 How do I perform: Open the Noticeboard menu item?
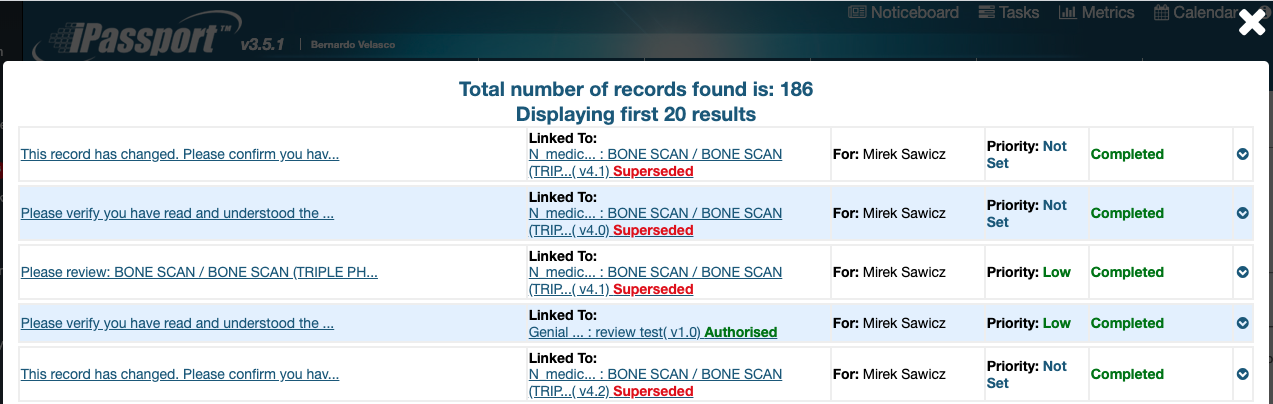coord(914,13)
